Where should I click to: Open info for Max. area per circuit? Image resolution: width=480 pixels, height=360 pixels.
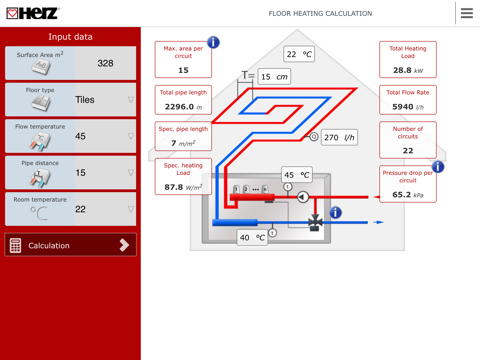coord(213,42)
